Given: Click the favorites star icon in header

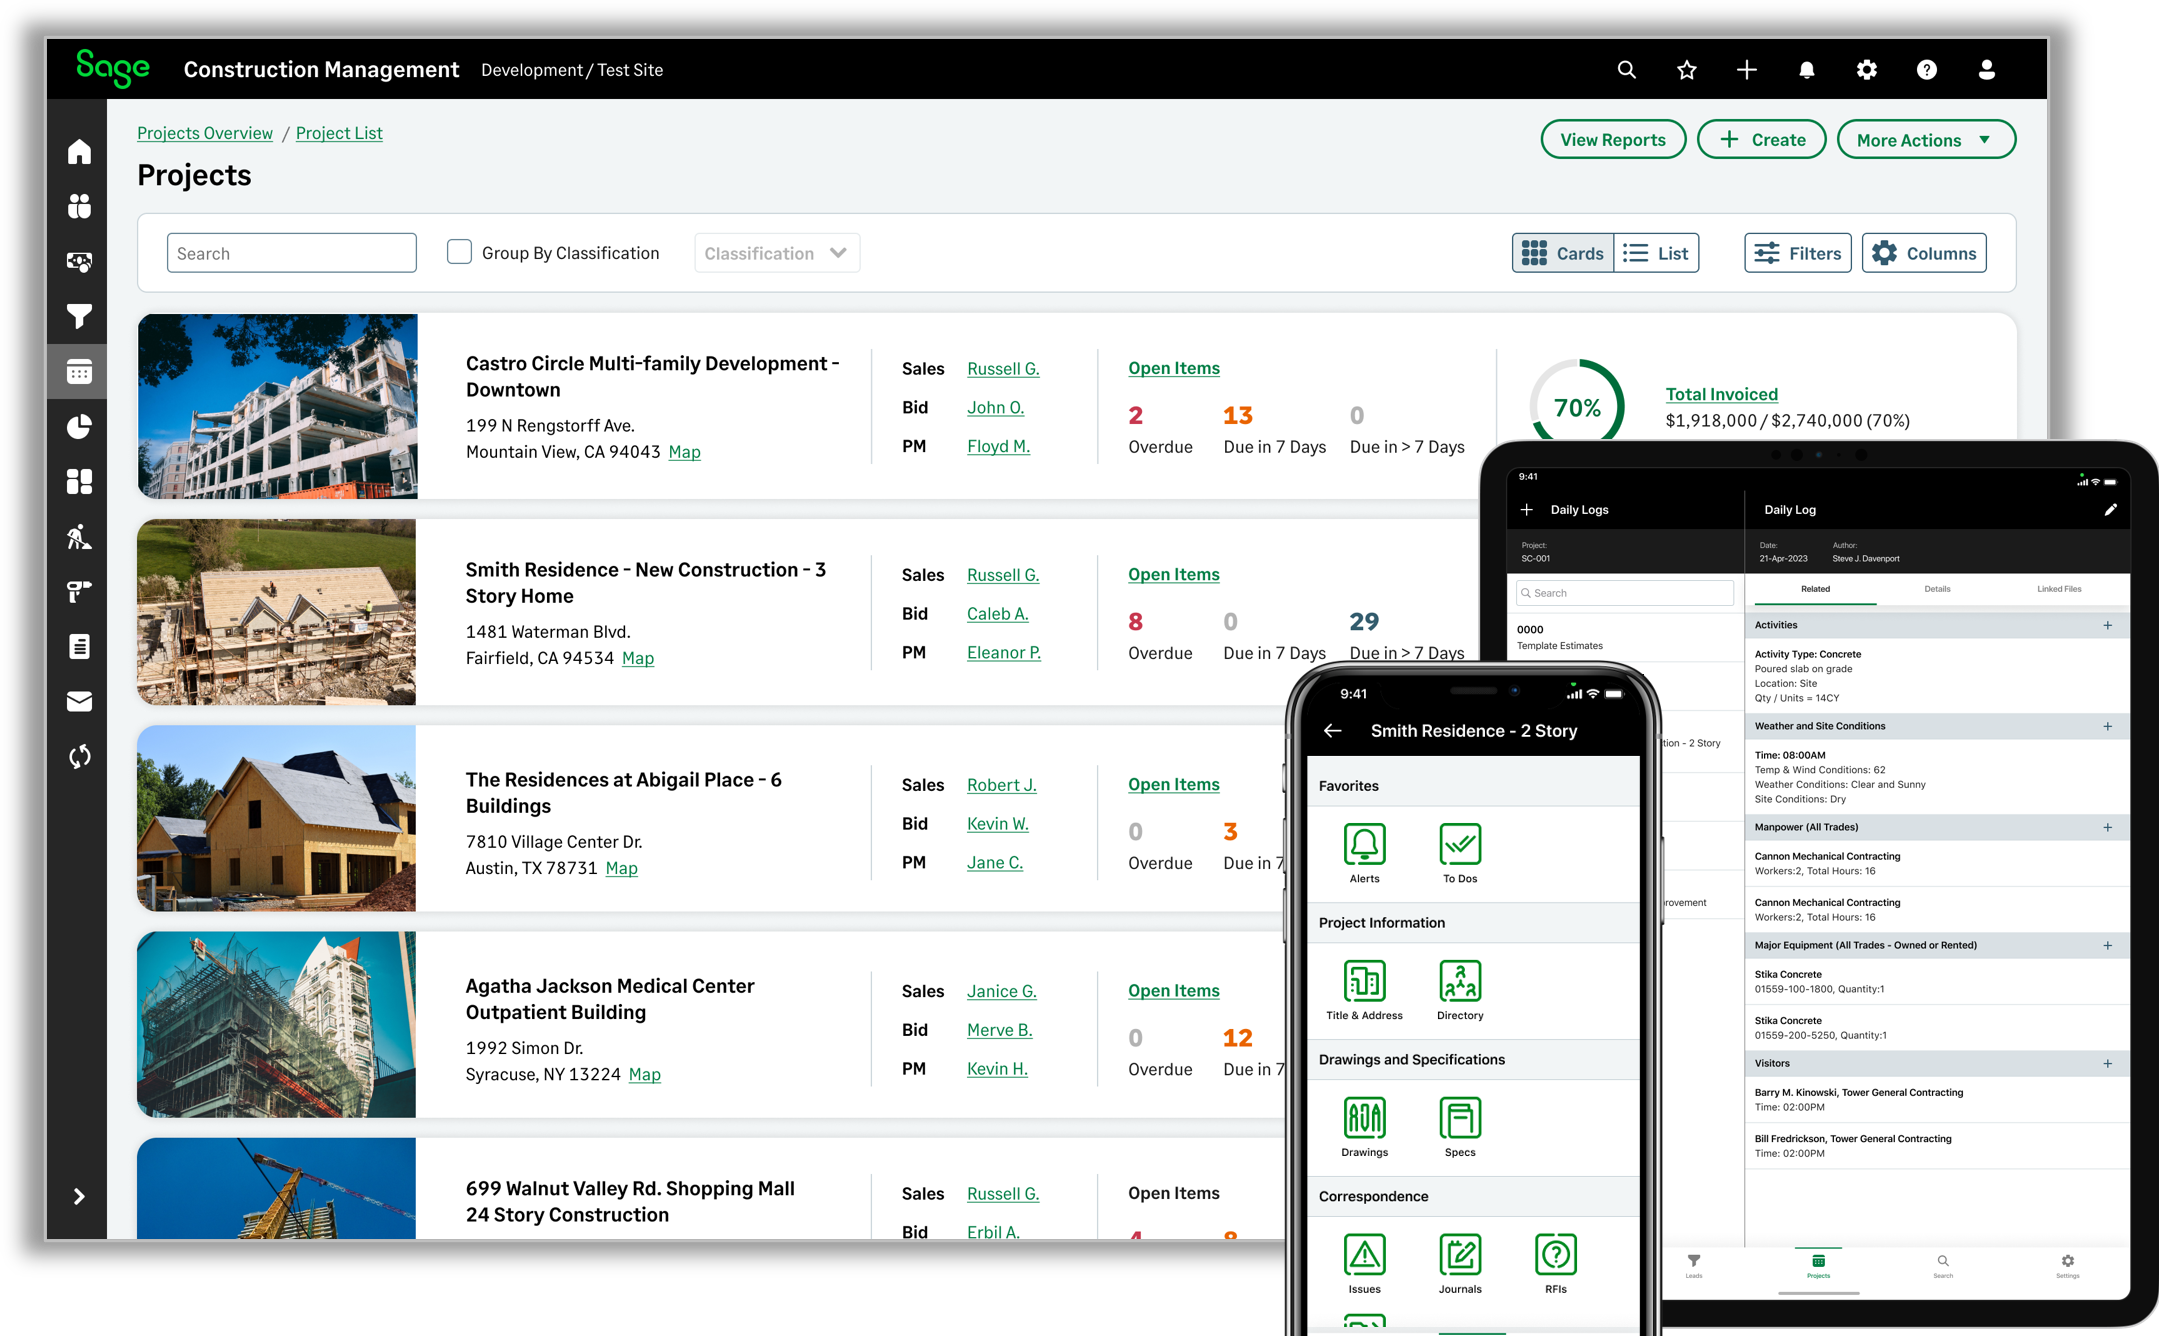Looking at the screenshot, I should [1687, 70].
